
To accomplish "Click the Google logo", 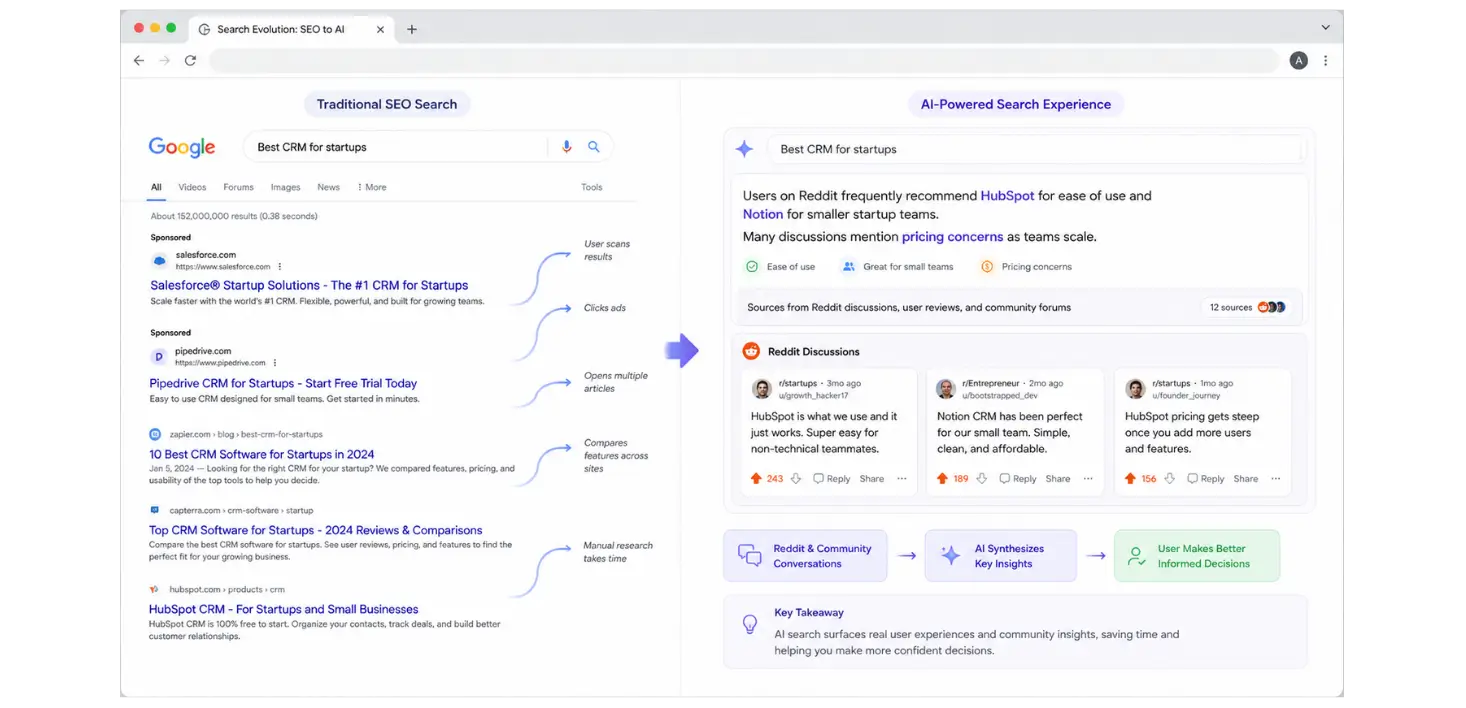I will pos(182,147).
